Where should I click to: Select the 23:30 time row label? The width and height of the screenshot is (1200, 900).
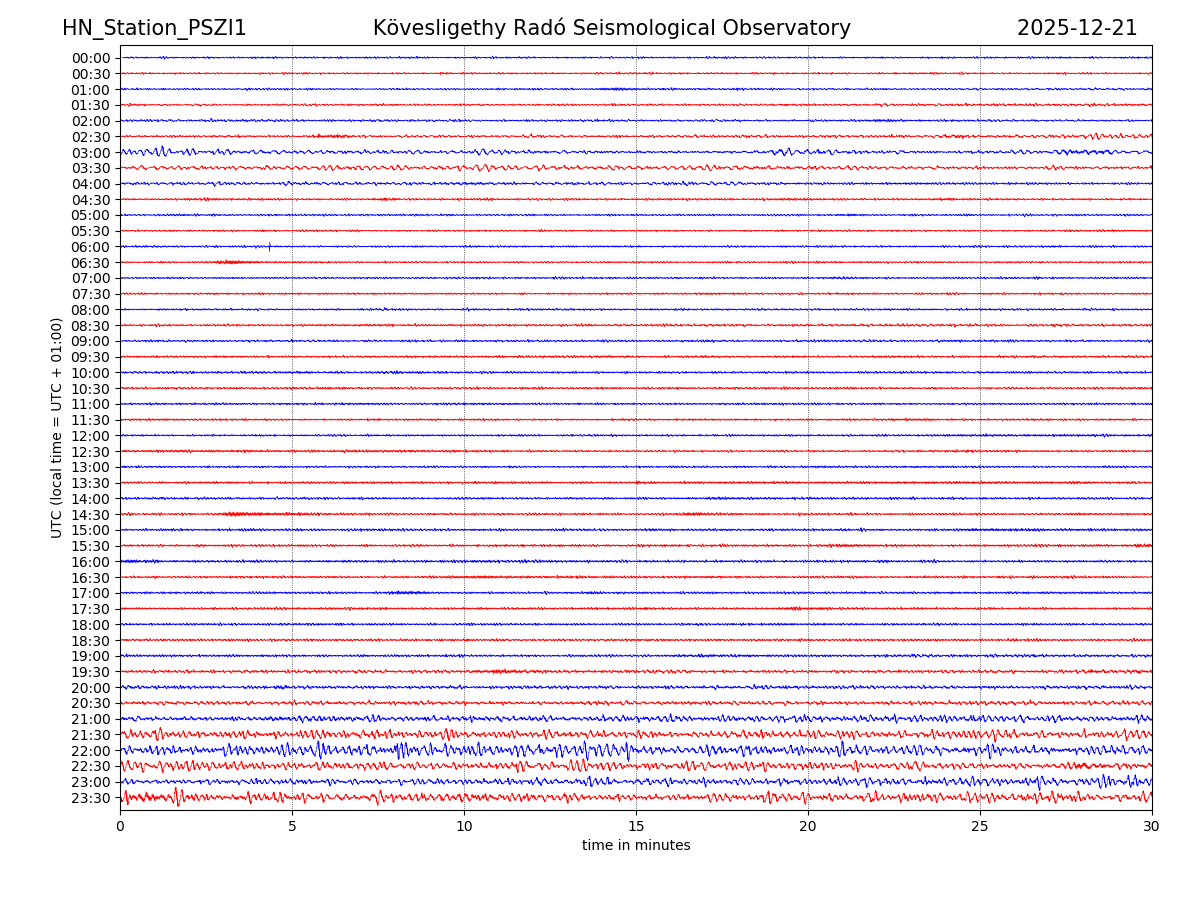point(91,798)
